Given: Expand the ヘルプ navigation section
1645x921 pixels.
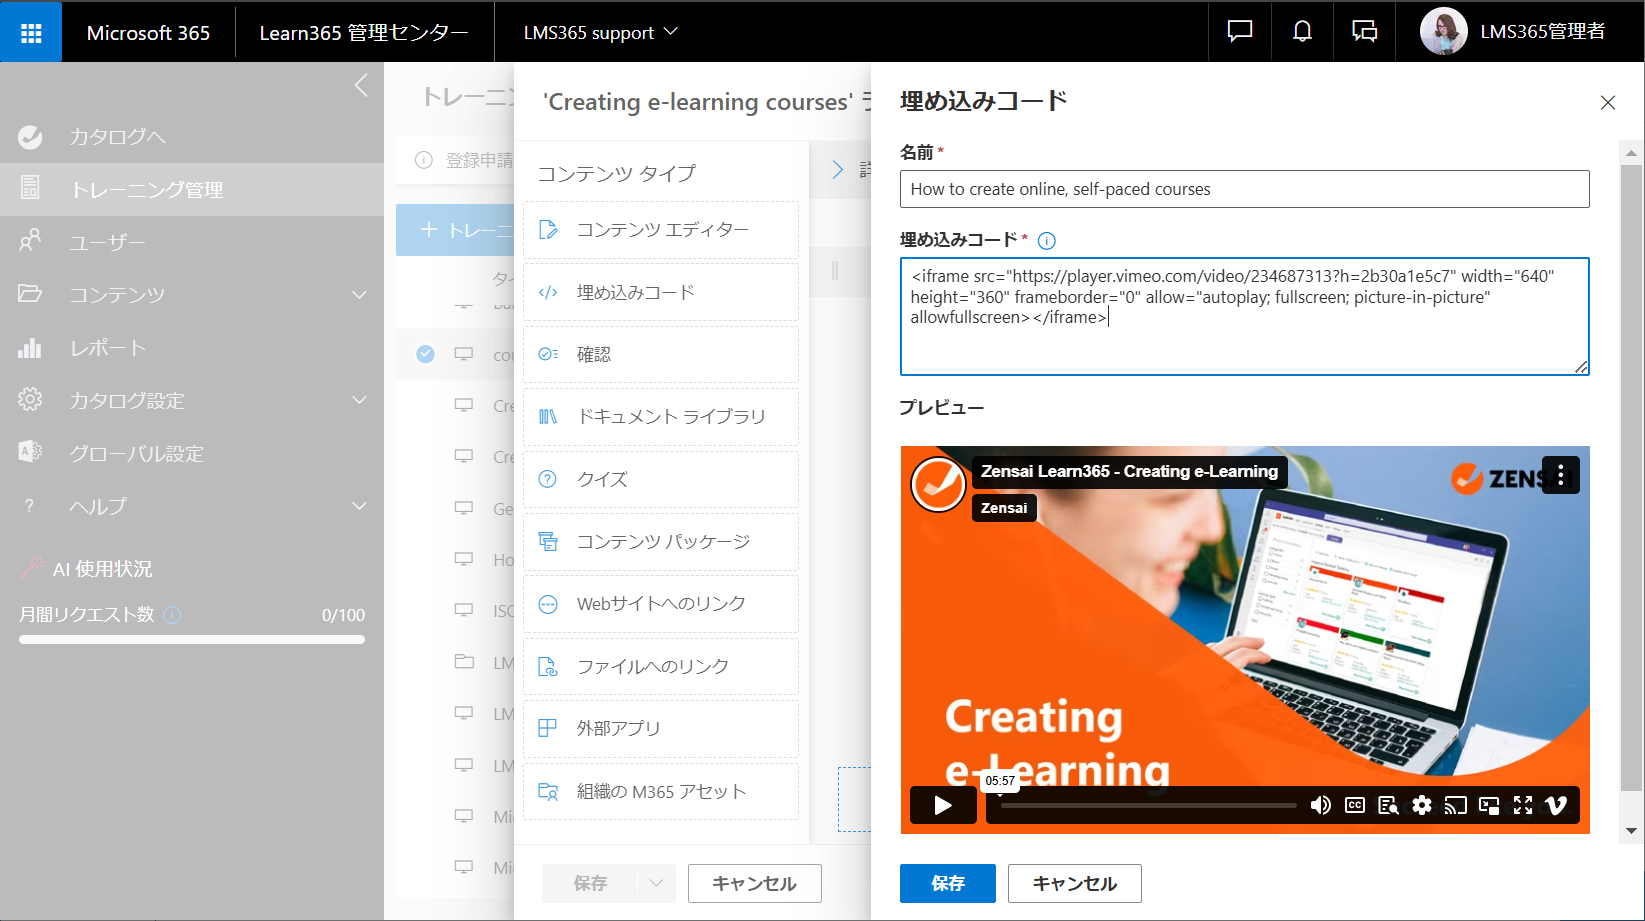Looking at the screenshot, I should tap(359, 507).
